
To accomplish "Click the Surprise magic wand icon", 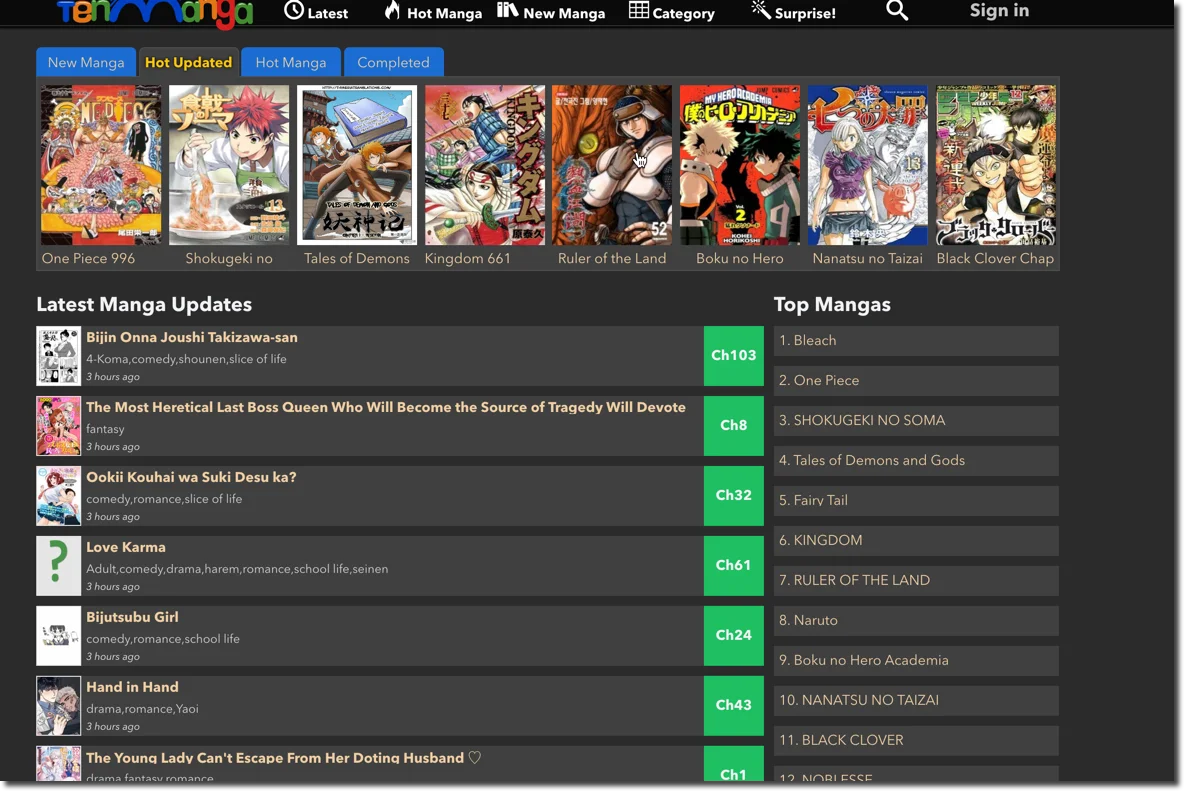I will 760,11.
